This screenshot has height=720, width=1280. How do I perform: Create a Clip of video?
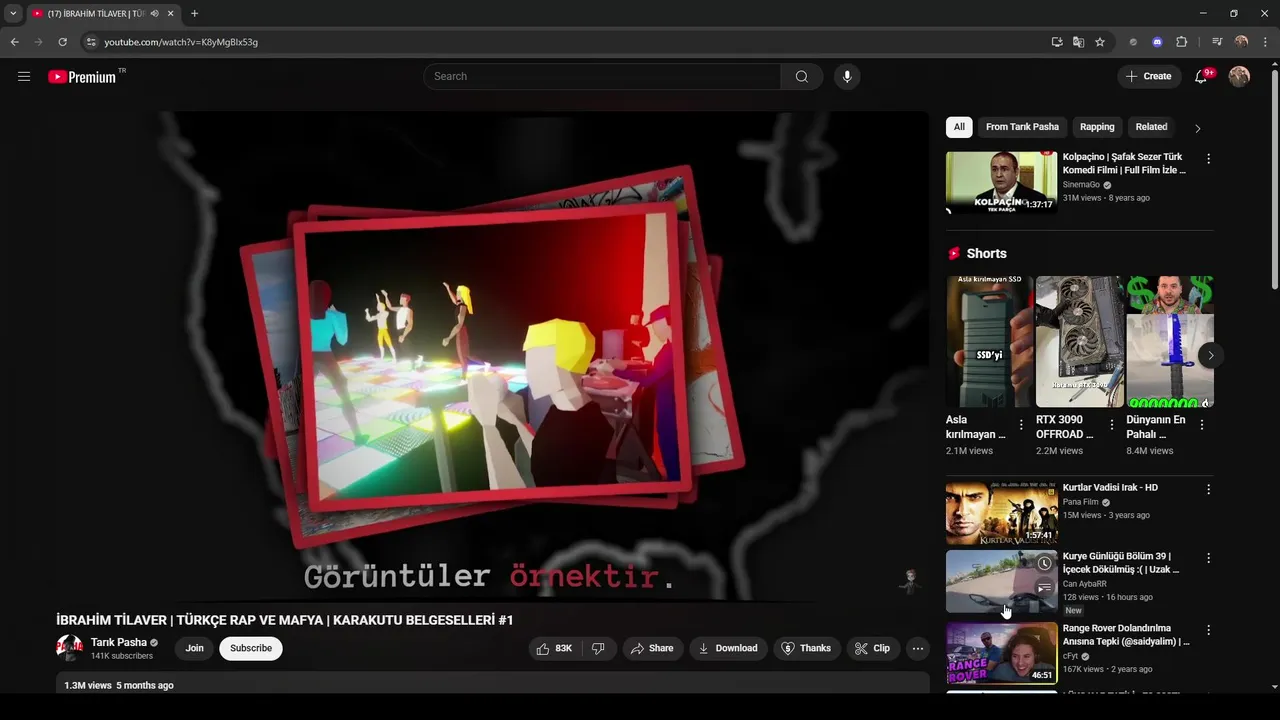point(872,648)
